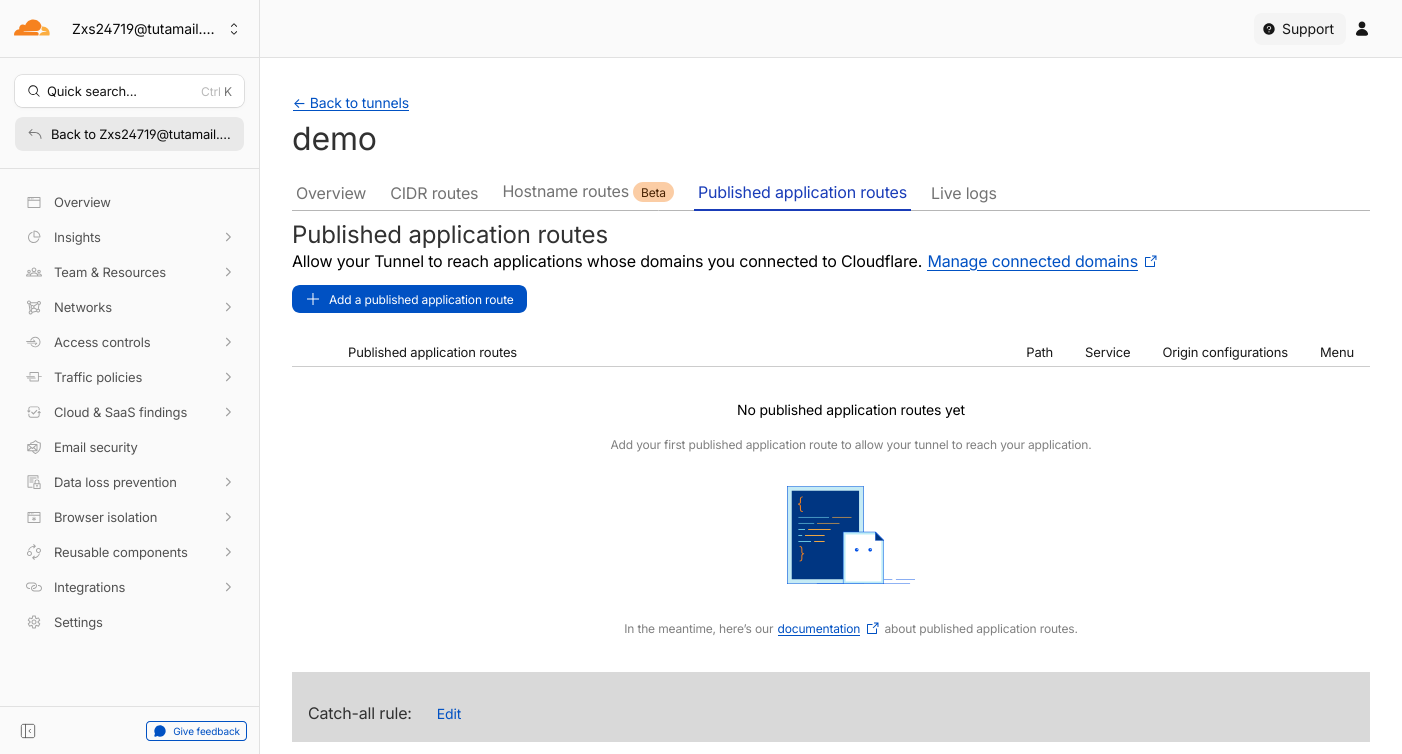Expand the Access controls chevron
Image resolution: width=1402 pixels, height=754 pixels.
point(228,342)
